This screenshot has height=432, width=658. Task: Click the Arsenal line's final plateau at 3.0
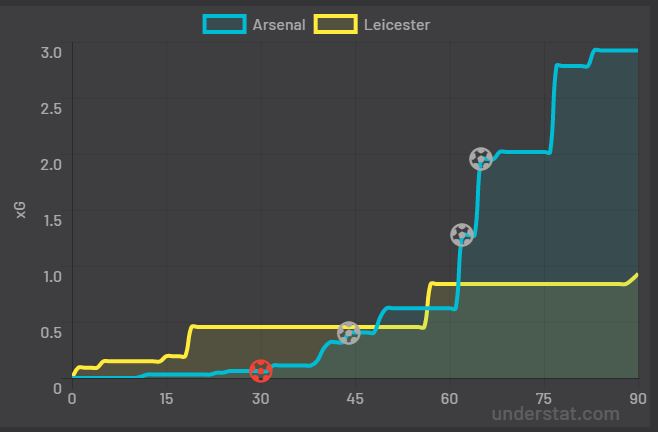point(617,51)
